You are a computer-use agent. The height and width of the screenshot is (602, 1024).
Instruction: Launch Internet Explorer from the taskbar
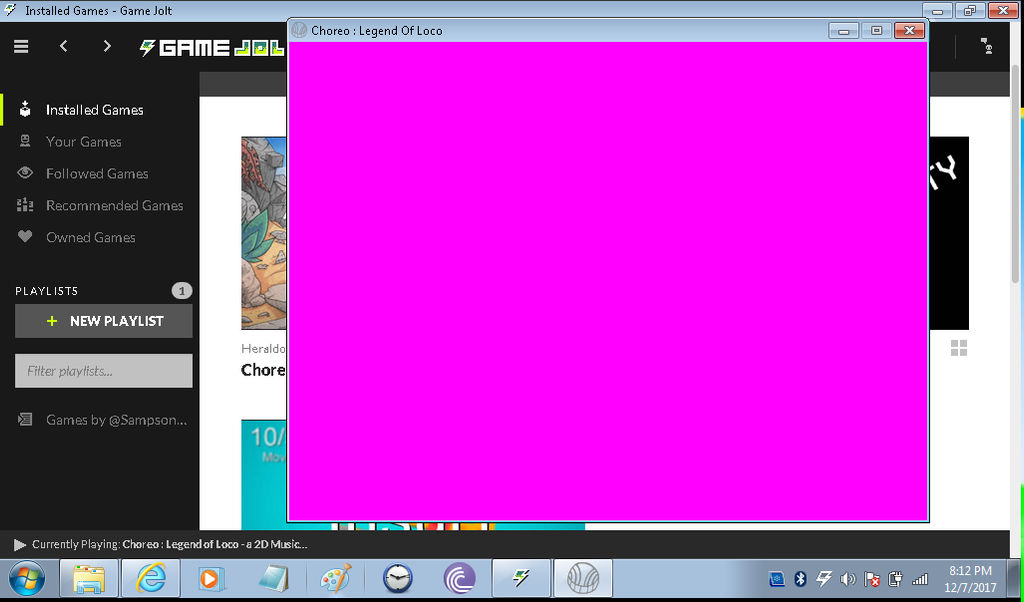pos(151,578)
